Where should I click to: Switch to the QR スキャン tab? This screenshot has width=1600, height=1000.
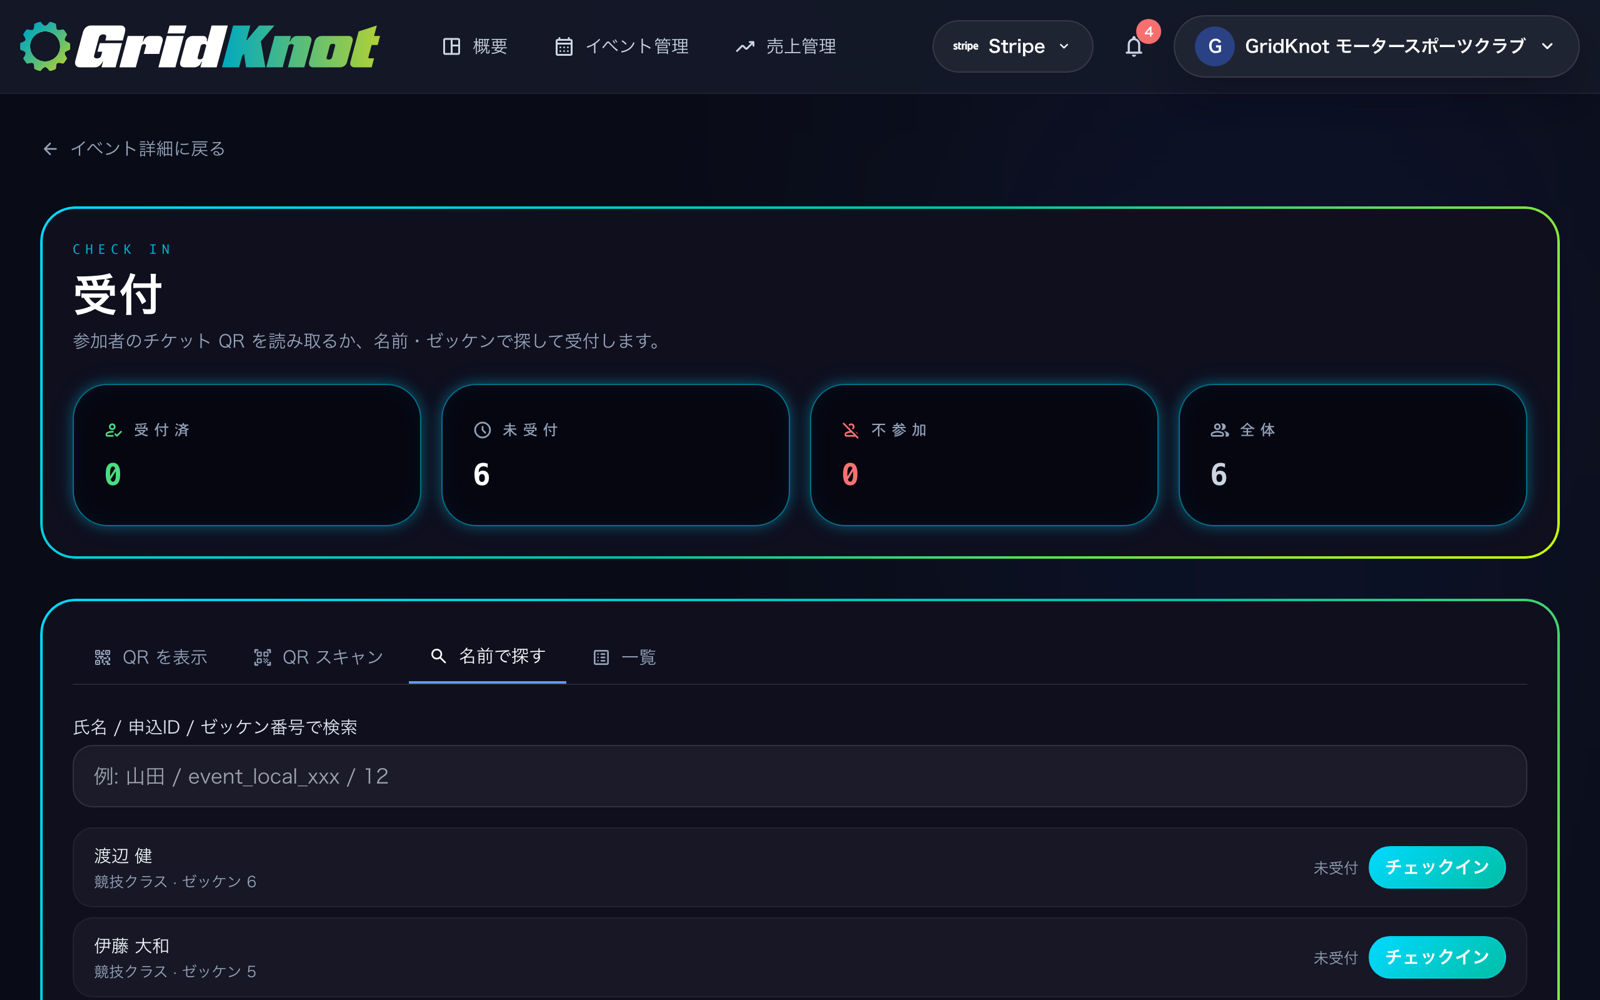319,657
